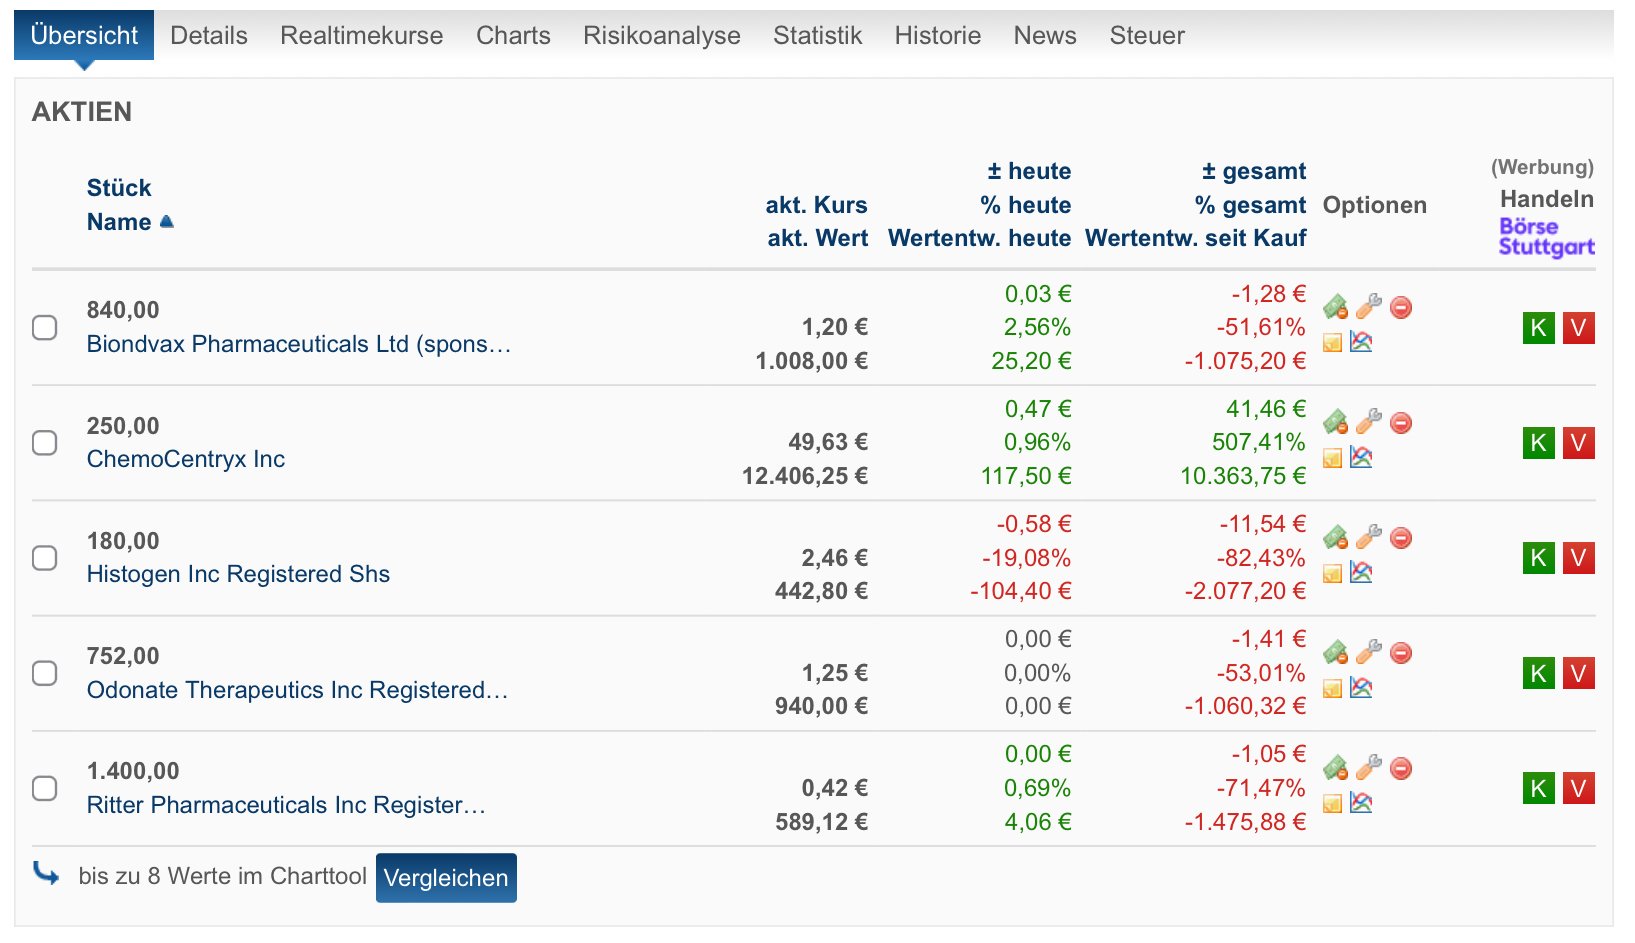Switch to the Risikoanalyse tab

click(661, 36)
